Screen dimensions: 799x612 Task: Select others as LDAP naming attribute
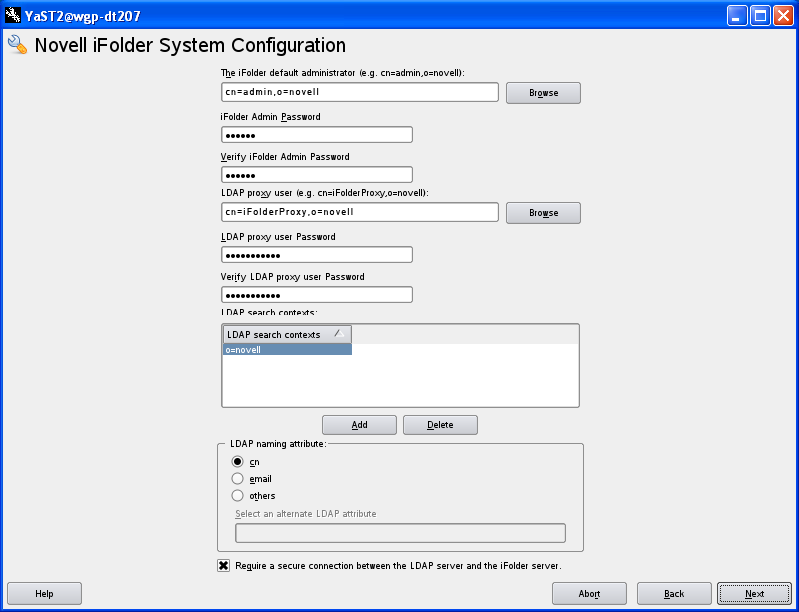click(237, 496)
